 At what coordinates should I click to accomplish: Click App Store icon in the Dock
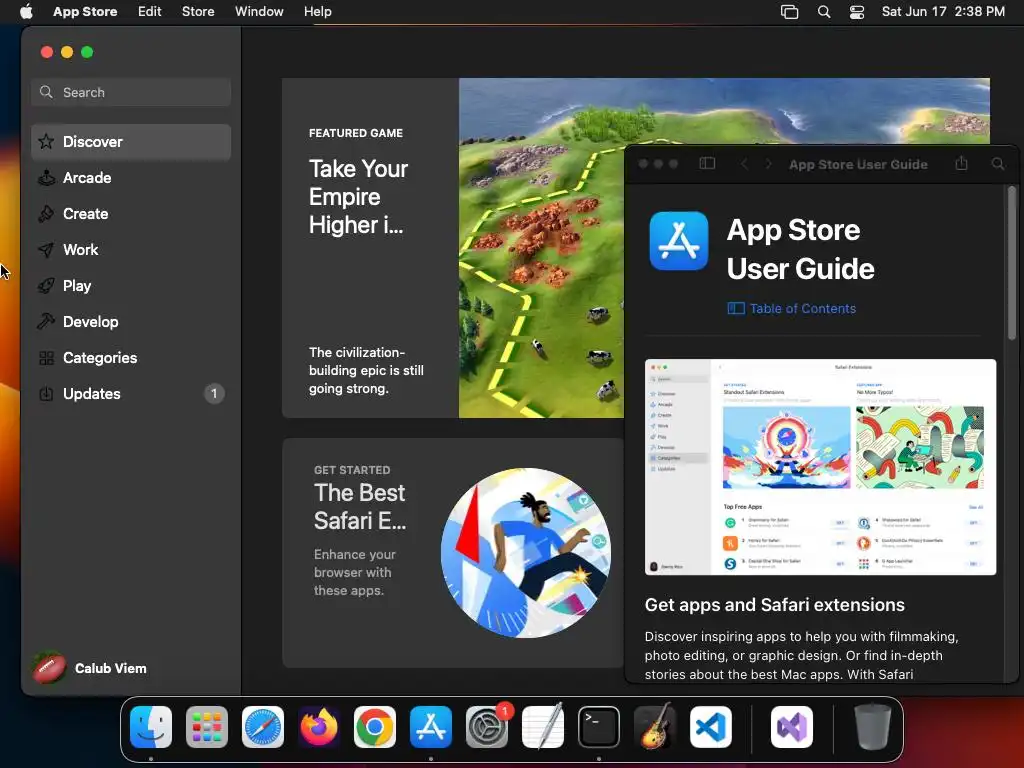pos(431,727)
